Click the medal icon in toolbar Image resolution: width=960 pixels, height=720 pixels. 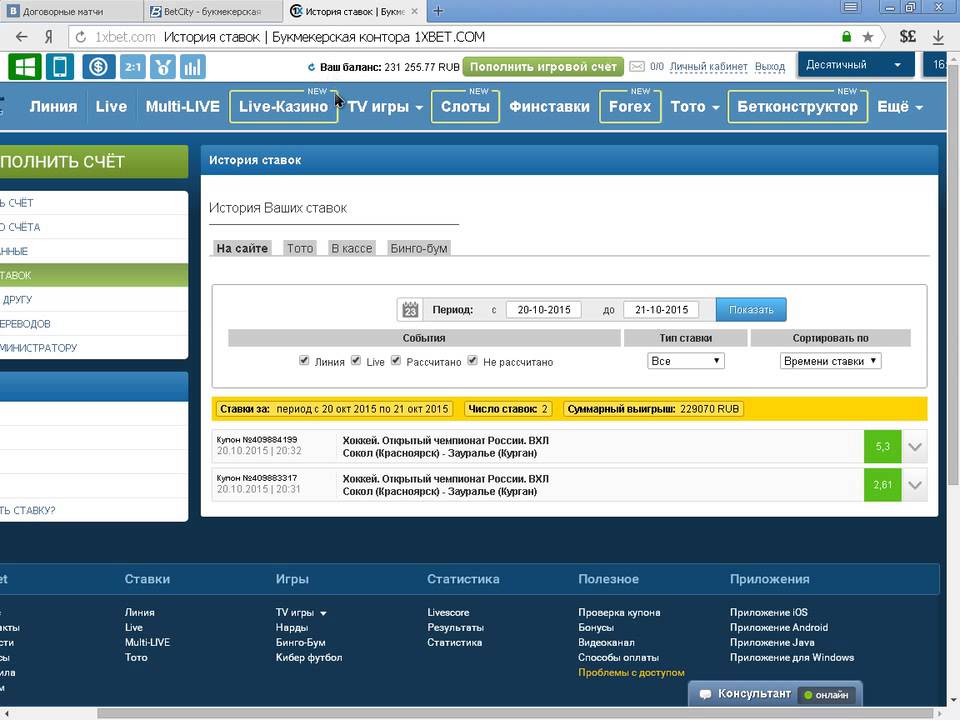[x=162, y=67]
